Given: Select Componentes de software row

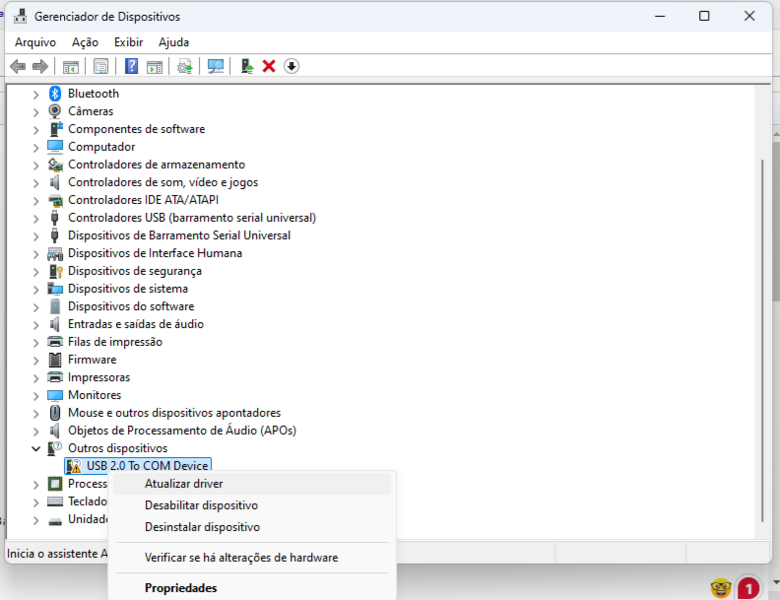Looking at the screenshot, I should (x=136, y=129).
